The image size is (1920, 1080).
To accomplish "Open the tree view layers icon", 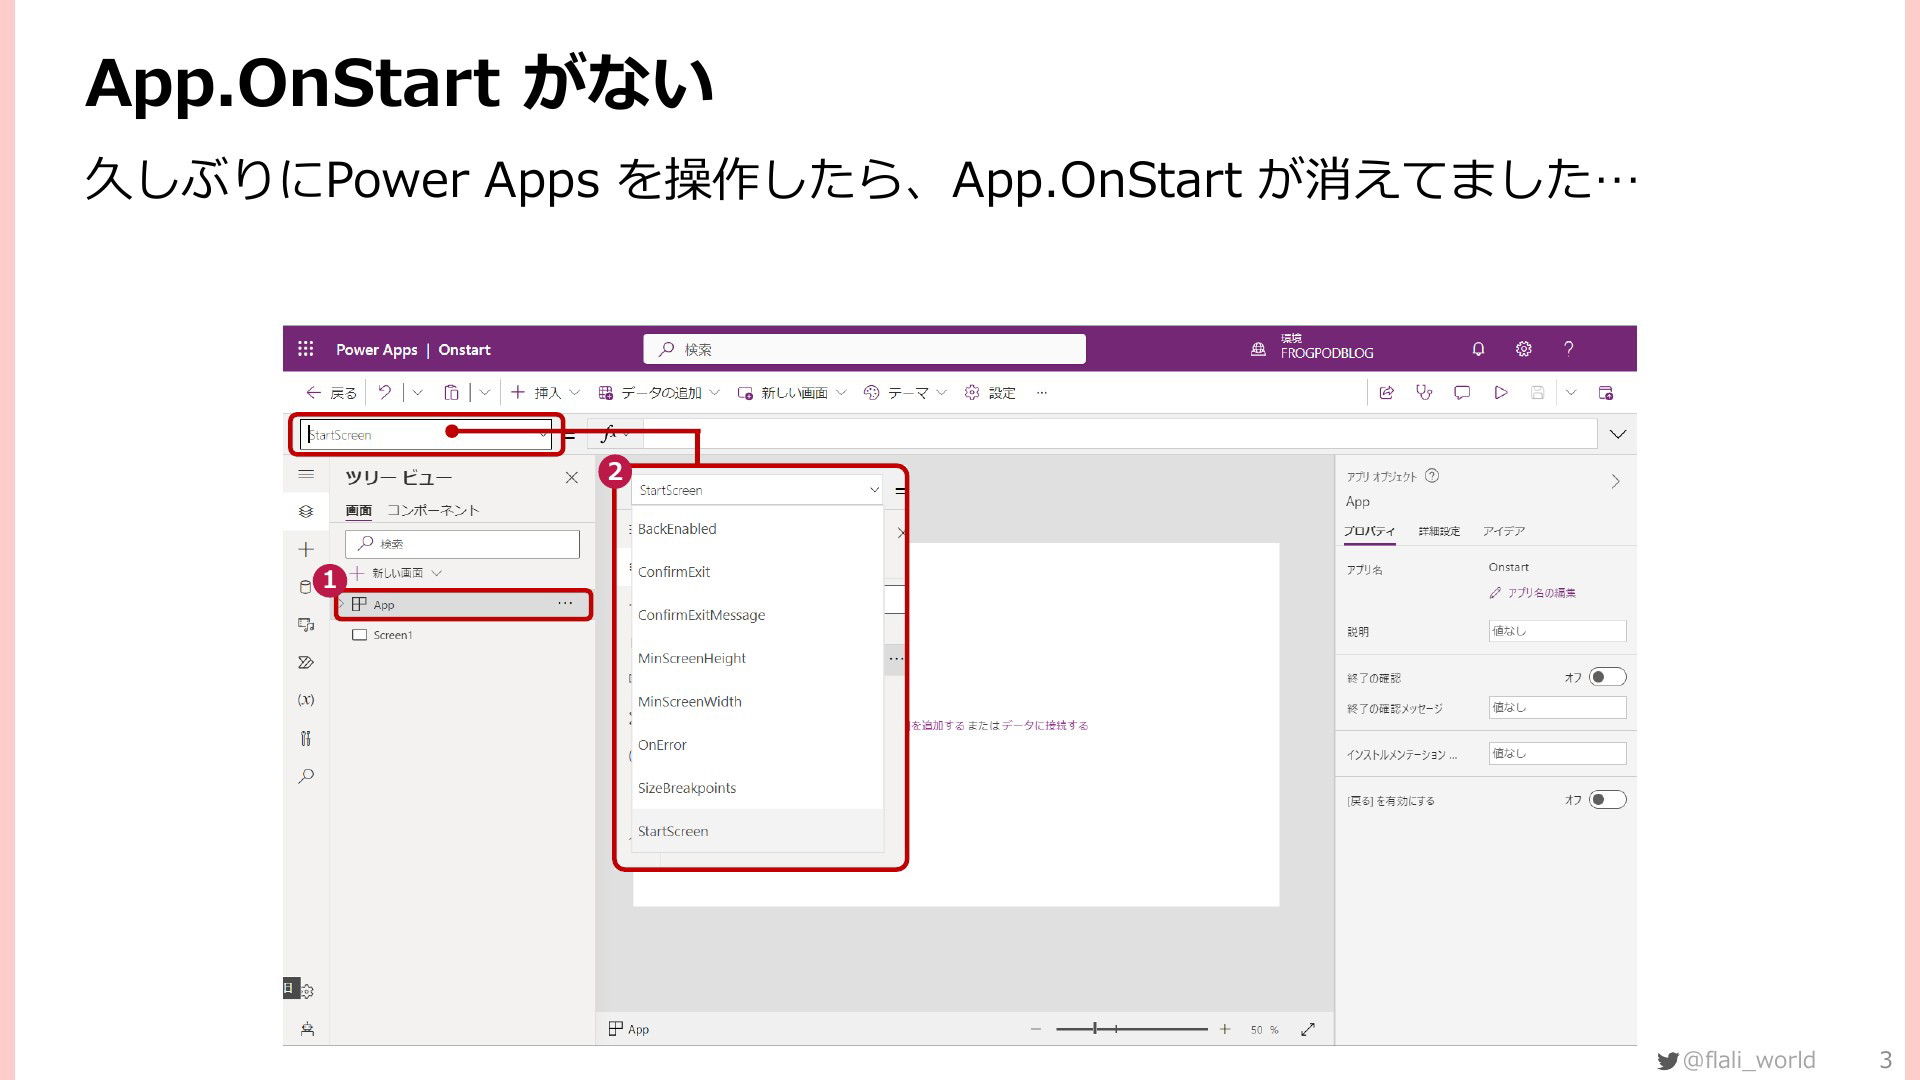I will point(306,511).
